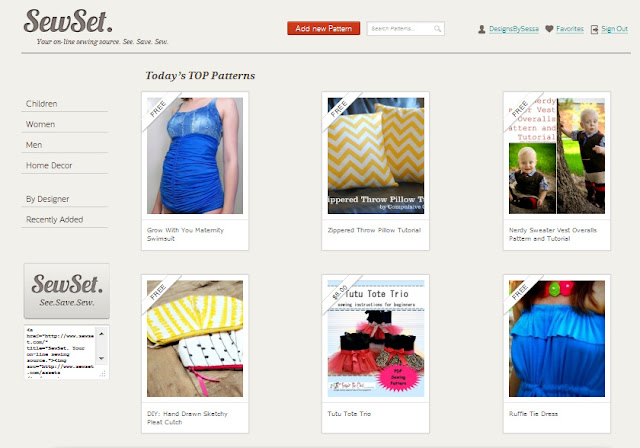Screen dimensions: 640x448
Task: Open the DesignsBySessa profile link
Action: (514, 29)
